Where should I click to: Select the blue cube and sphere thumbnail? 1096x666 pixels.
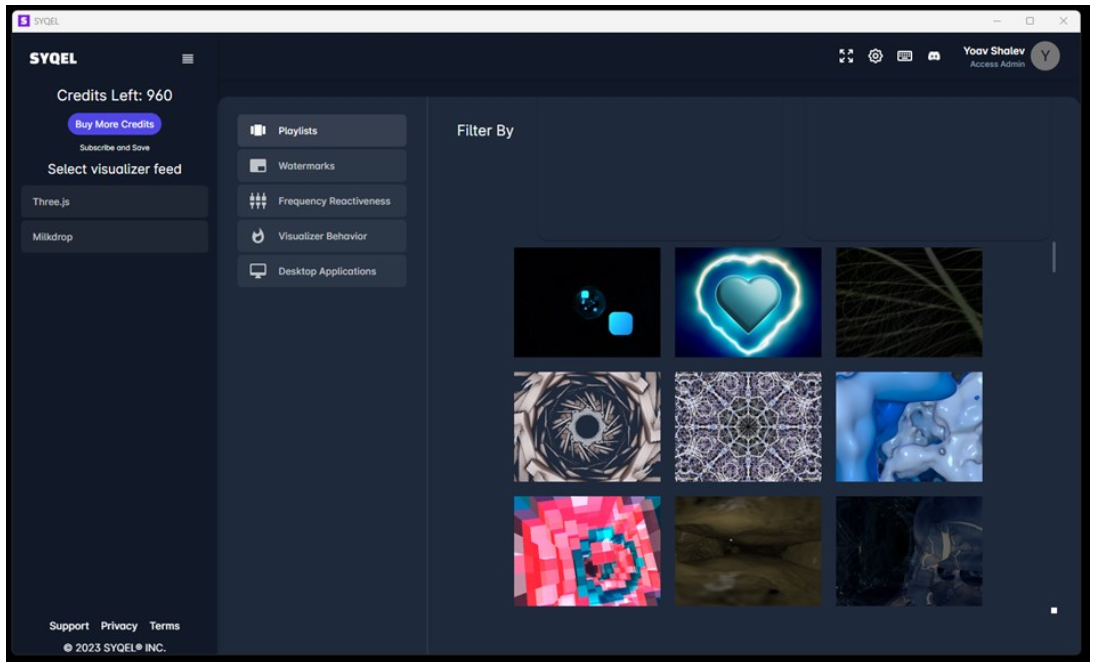click(x=587, y=302)
